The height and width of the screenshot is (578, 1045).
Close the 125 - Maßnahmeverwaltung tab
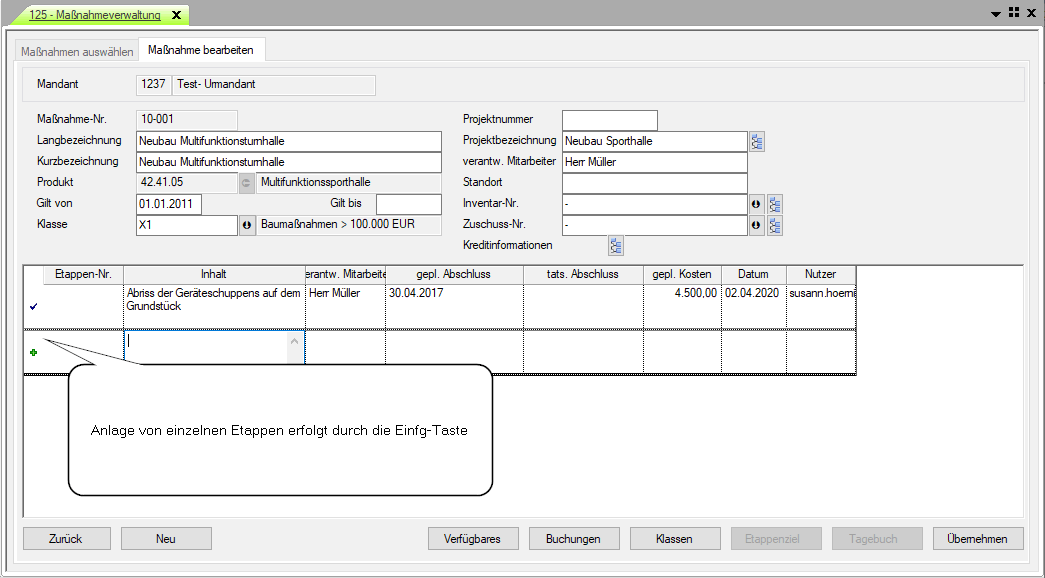pos(176,15)
